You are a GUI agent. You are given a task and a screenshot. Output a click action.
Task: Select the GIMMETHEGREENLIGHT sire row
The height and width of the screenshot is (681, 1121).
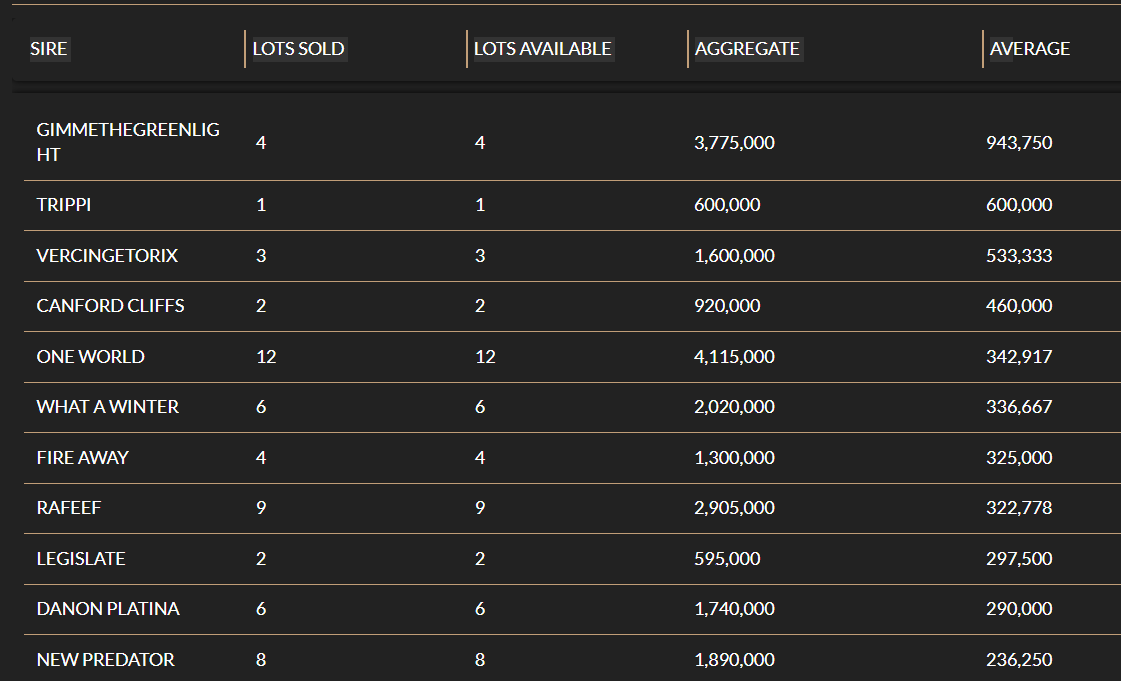point(572,142)
